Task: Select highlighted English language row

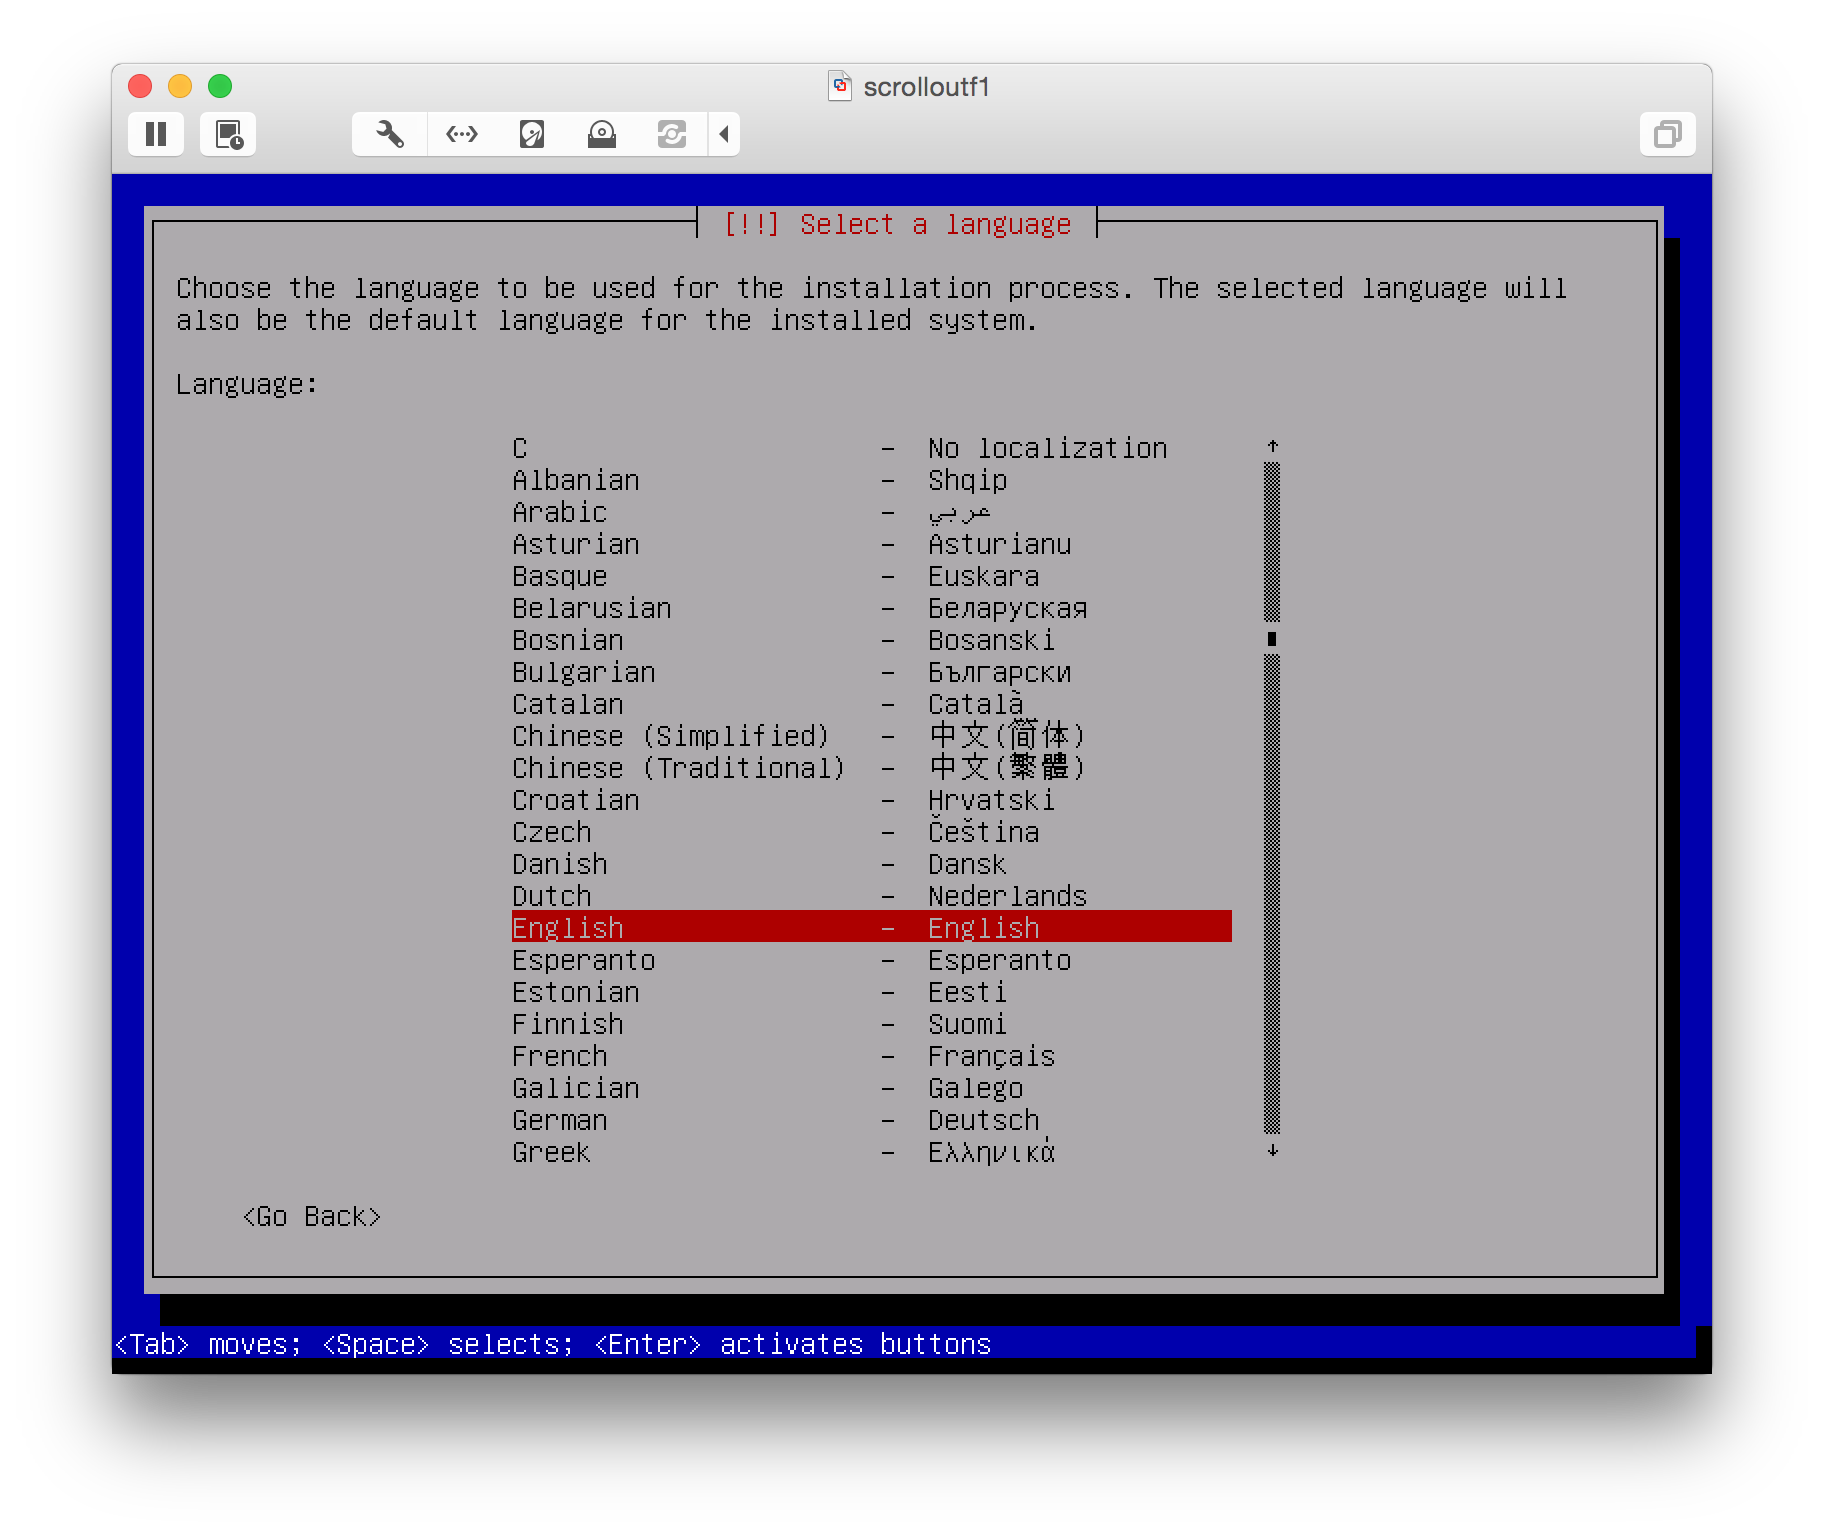Action: point(871,927)
